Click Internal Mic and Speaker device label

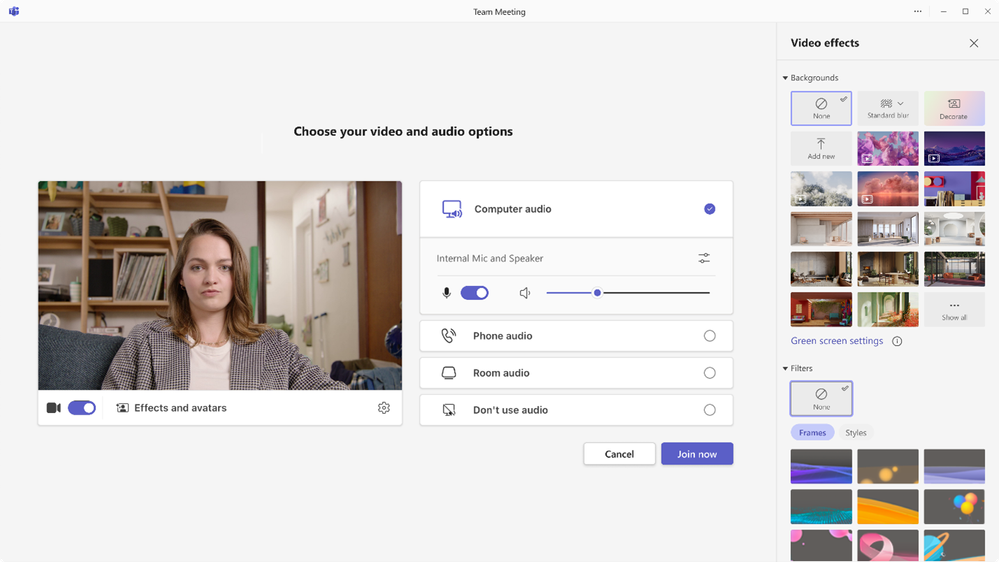[x=490, y=258]
